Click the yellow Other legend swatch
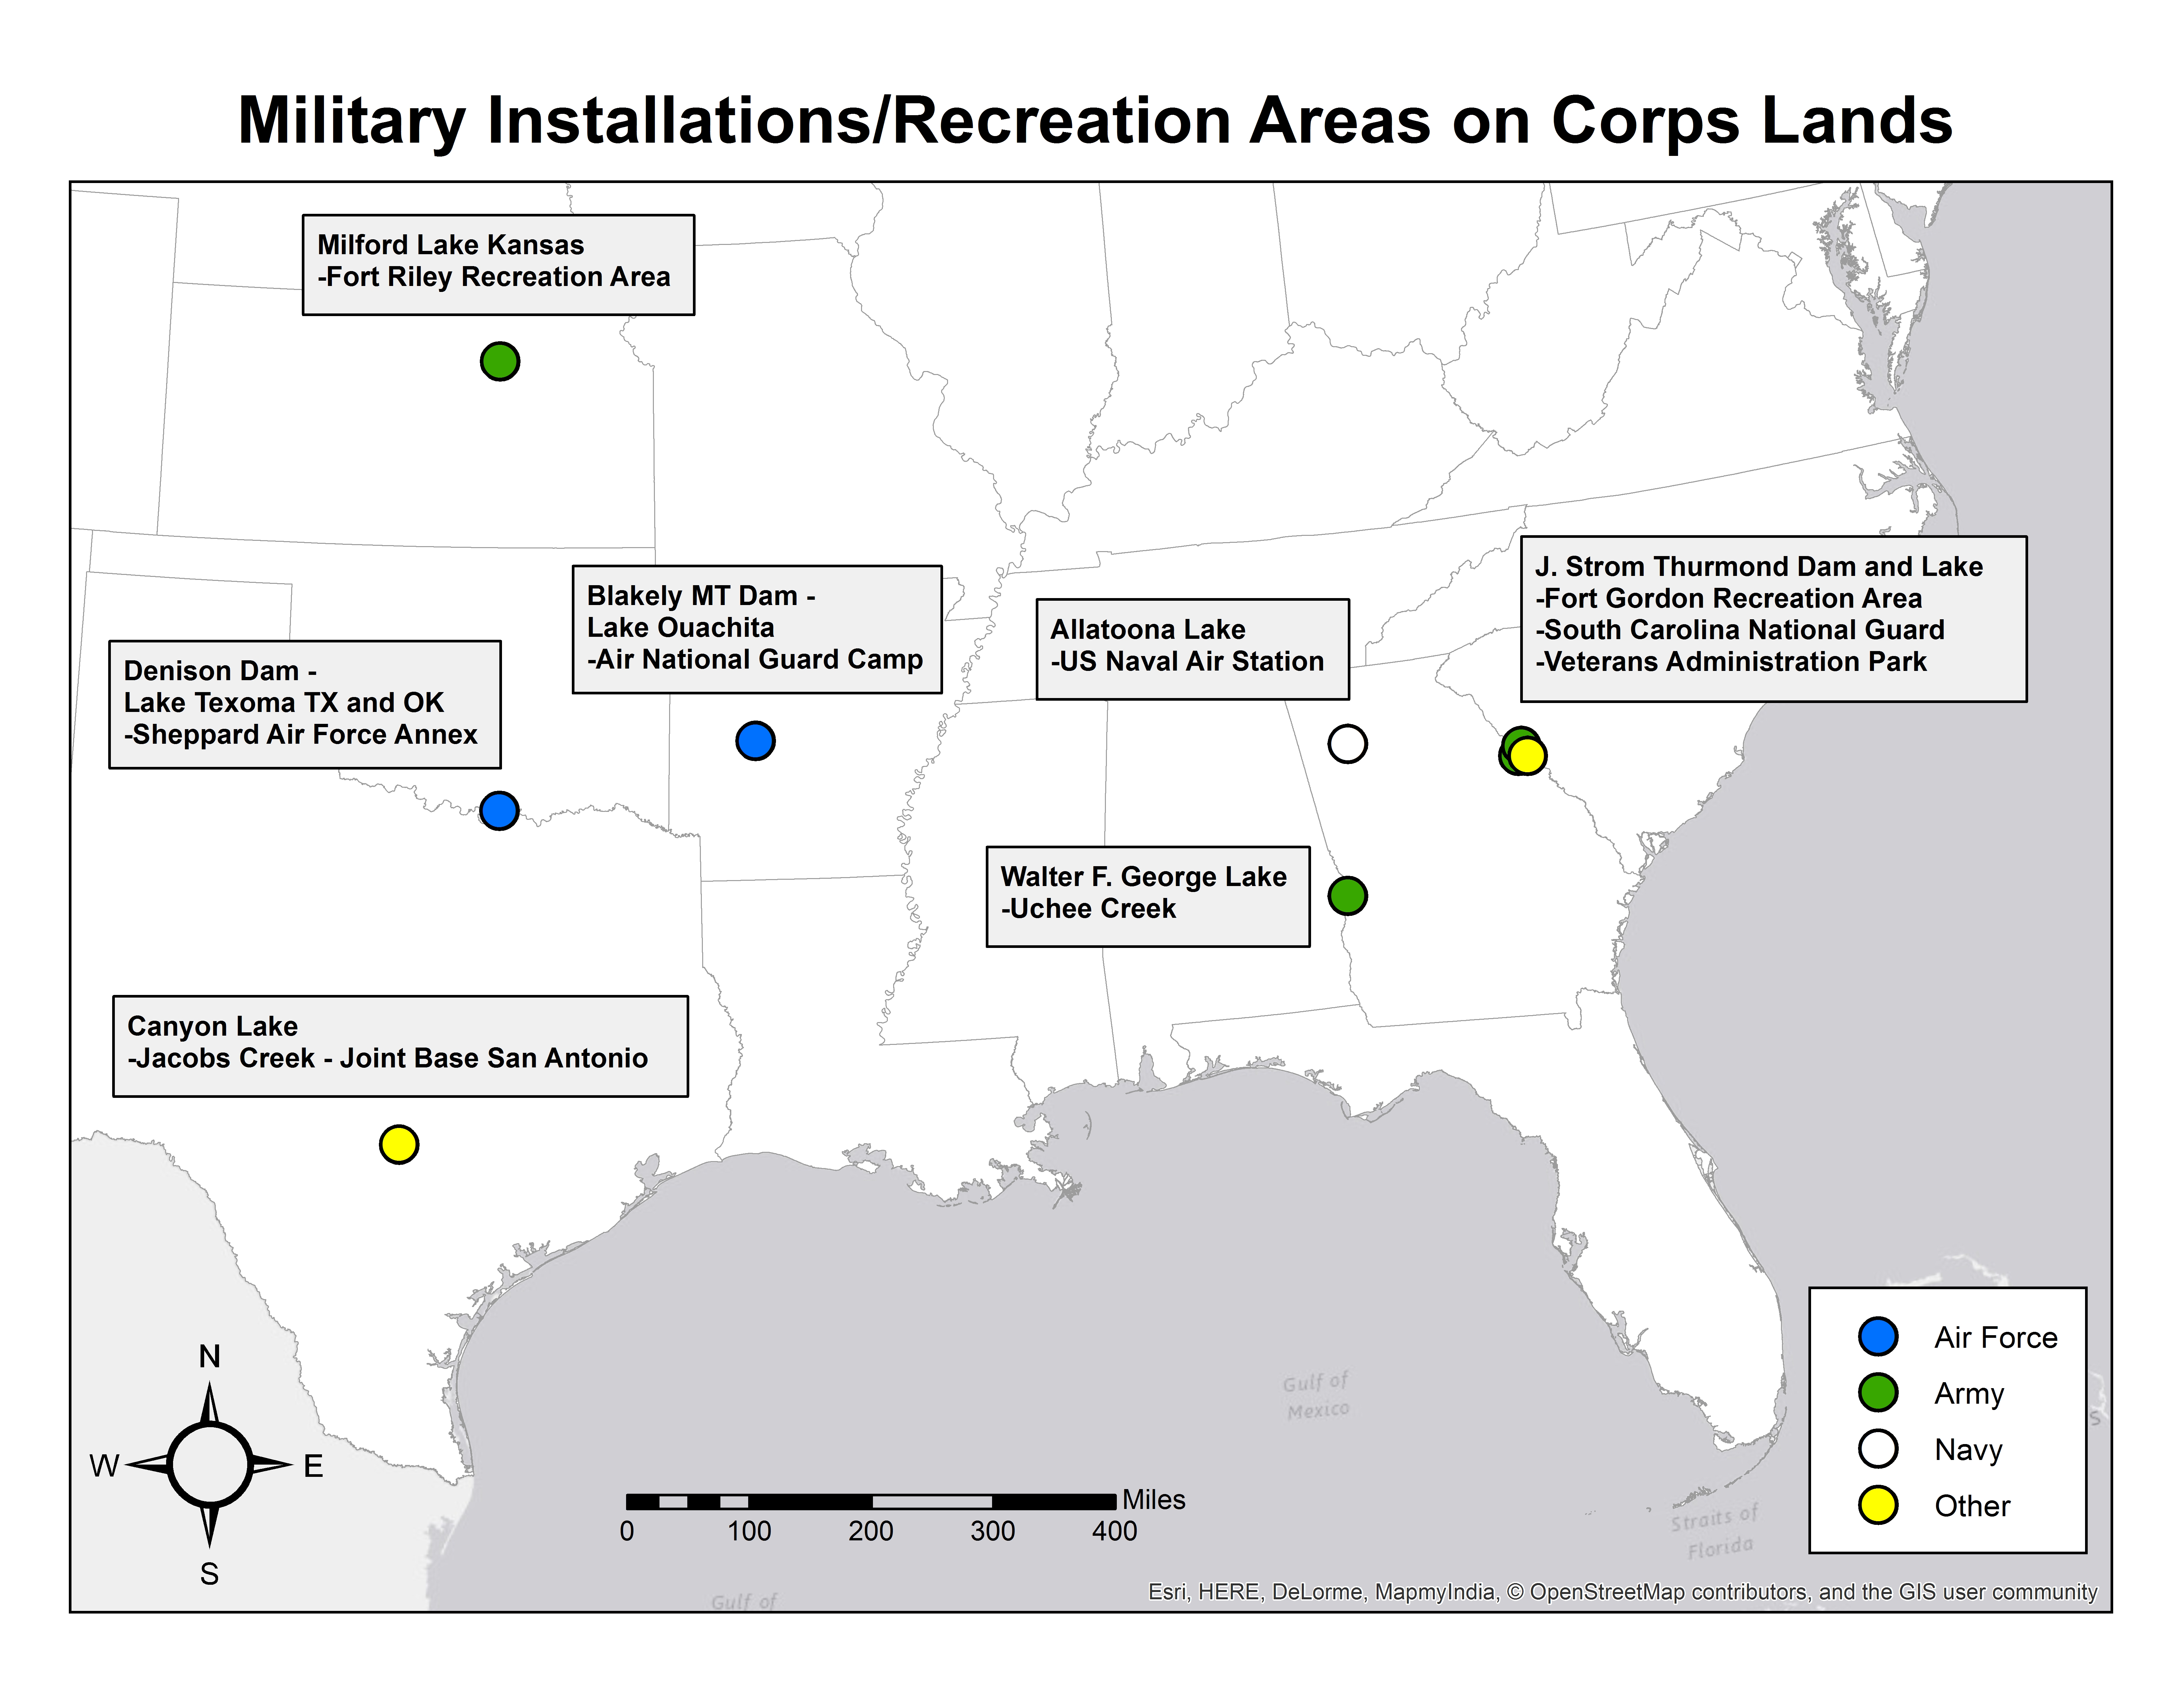The image size is (2184, 1688). coord(1878,1505)
